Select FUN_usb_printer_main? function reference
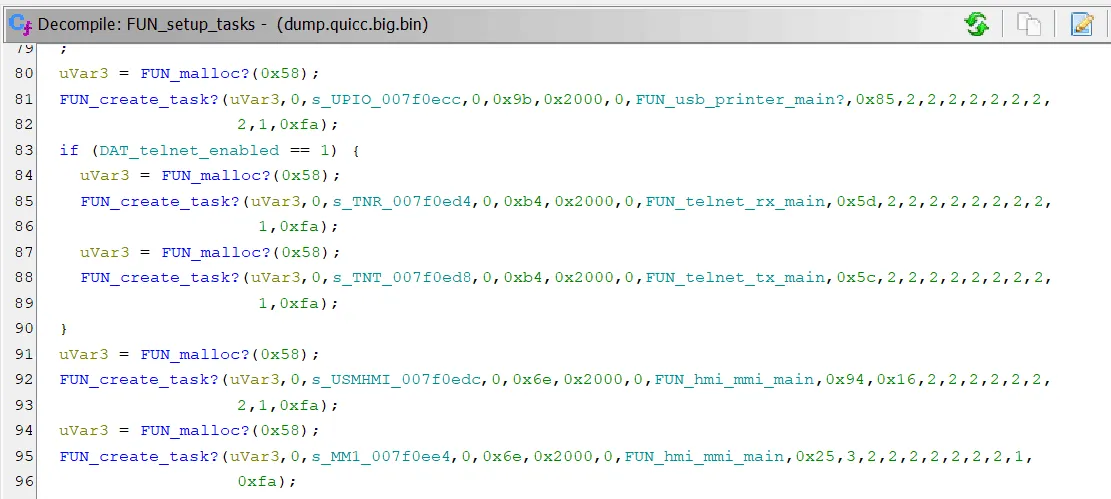Image resolution: width=1111 pixels, height=499 pixels. [741, 99]
